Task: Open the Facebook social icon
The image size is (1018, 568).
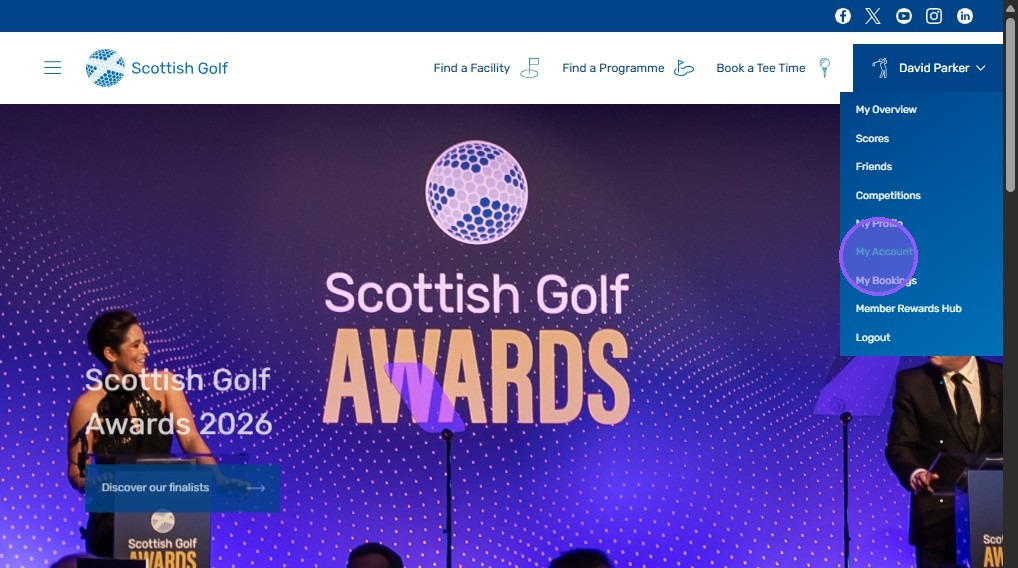Action: 843,16
